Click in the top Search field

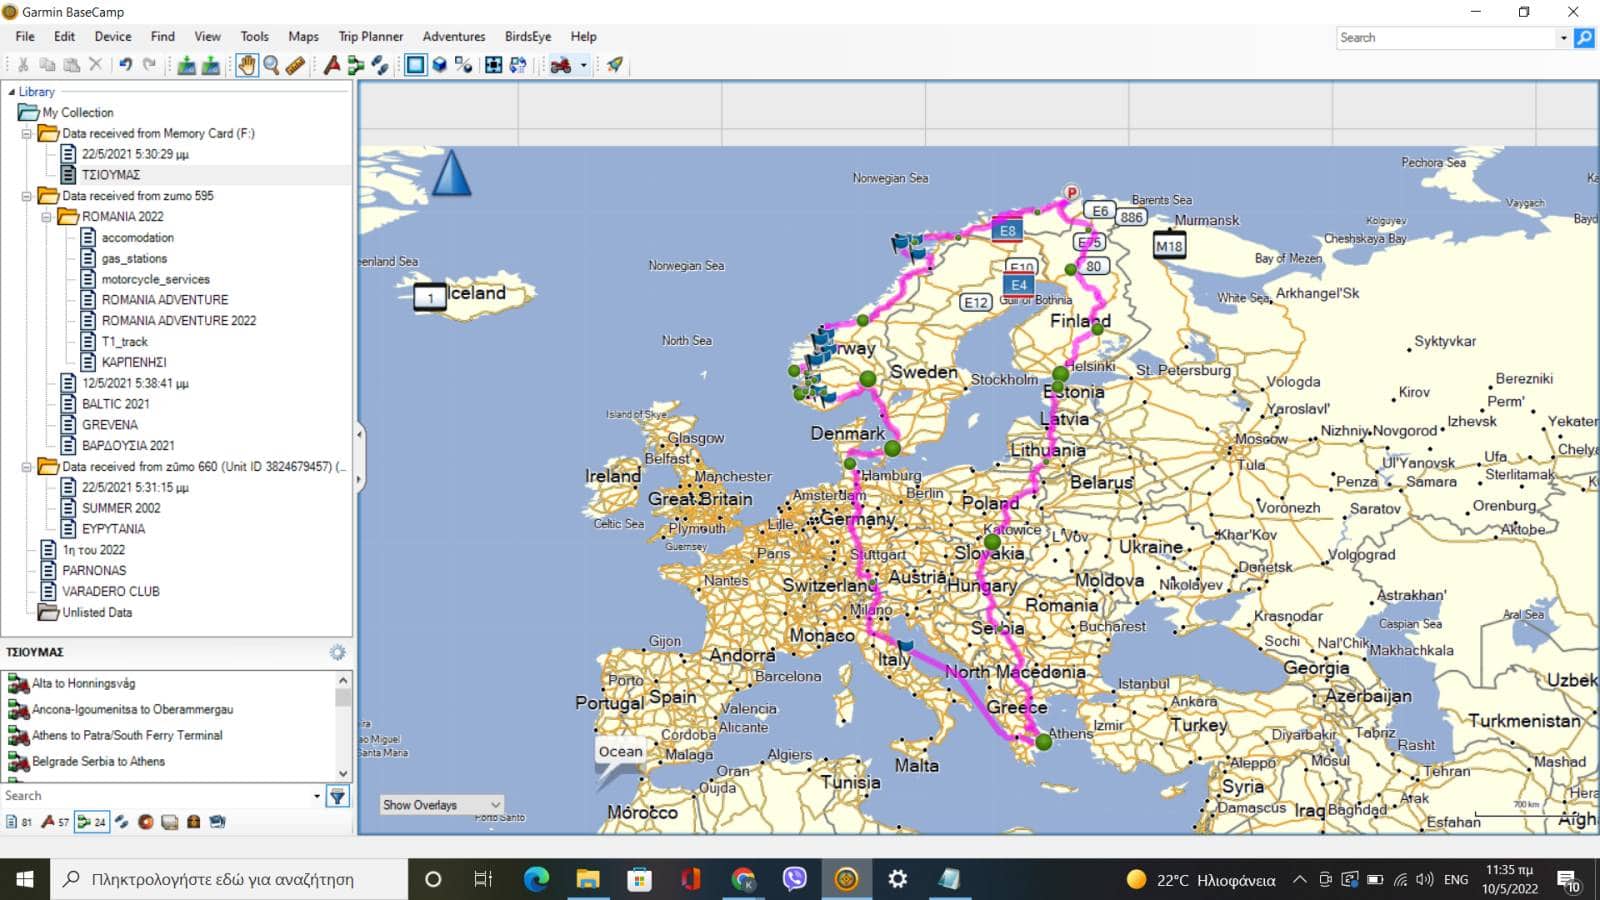pyautogui.click(x=1446, y=38)
